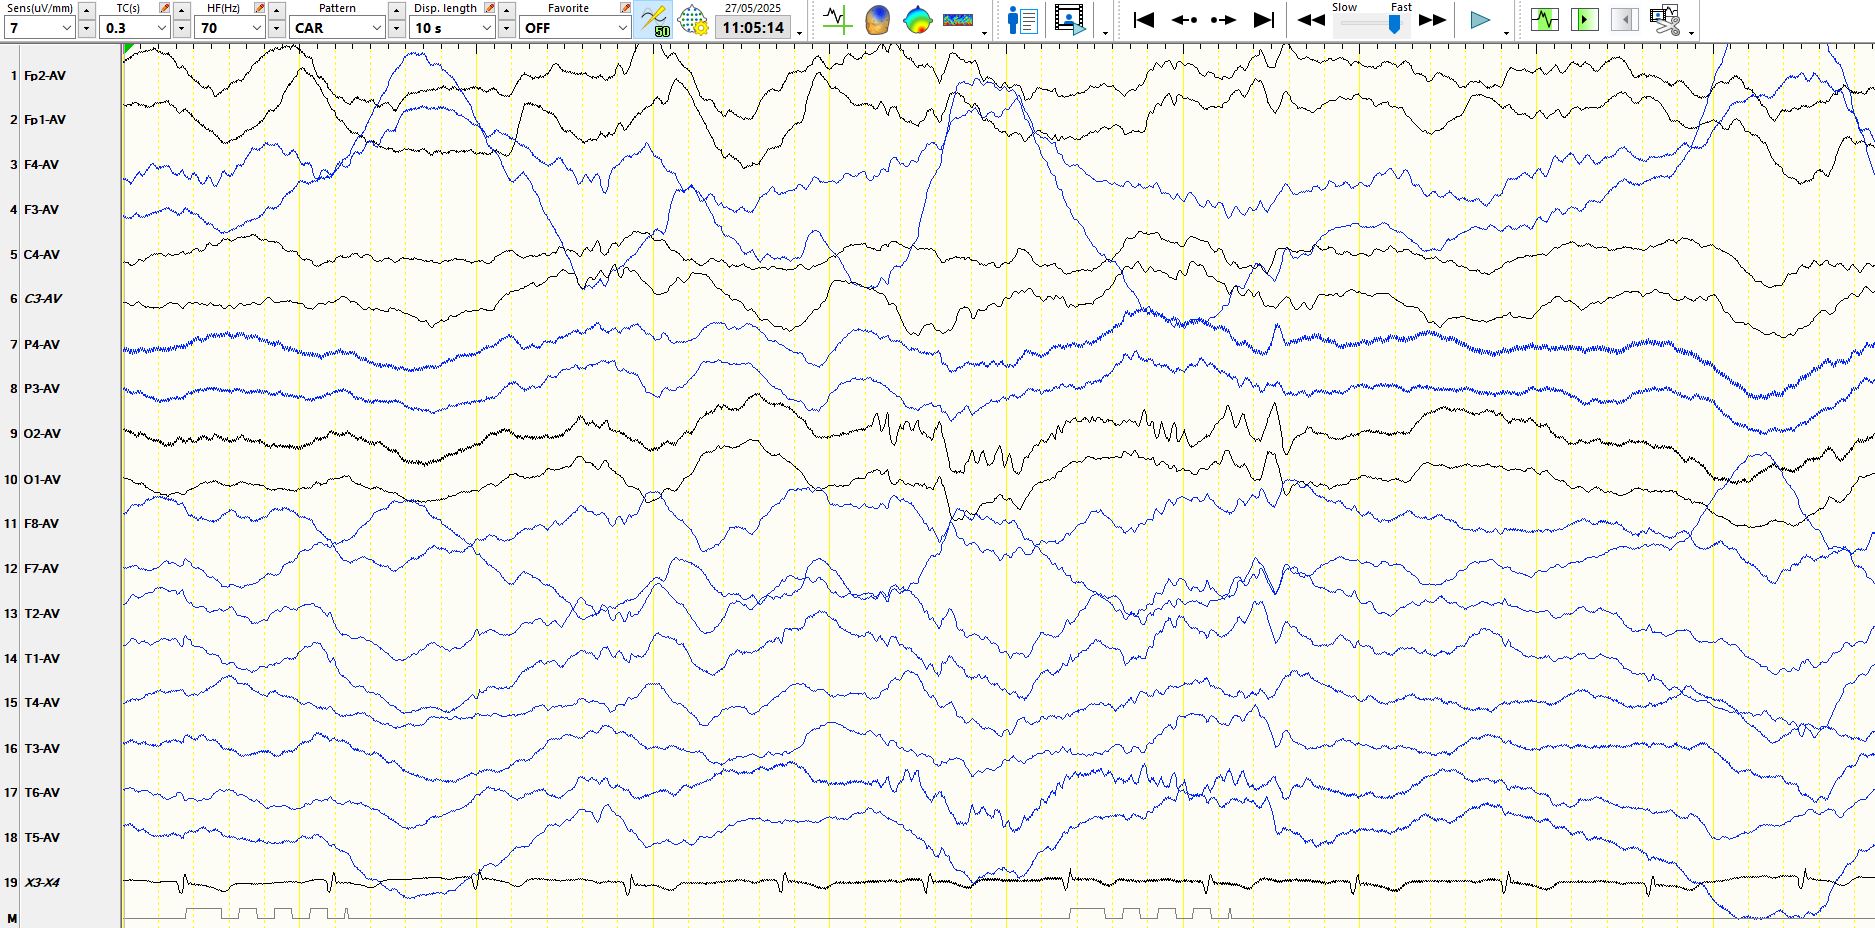This screenshot has height=928, width=1875.
Task: Edit the HF(Hz) setting pencil icon
Action: (x=260, y=8)
